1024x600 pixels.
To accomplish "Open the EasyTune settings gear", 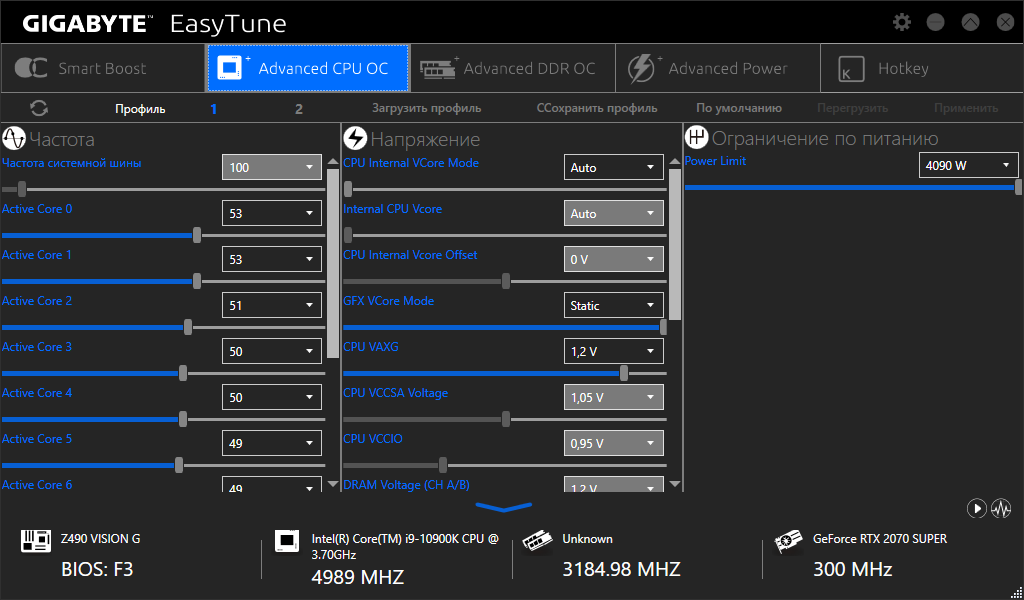I will [902, 22].
